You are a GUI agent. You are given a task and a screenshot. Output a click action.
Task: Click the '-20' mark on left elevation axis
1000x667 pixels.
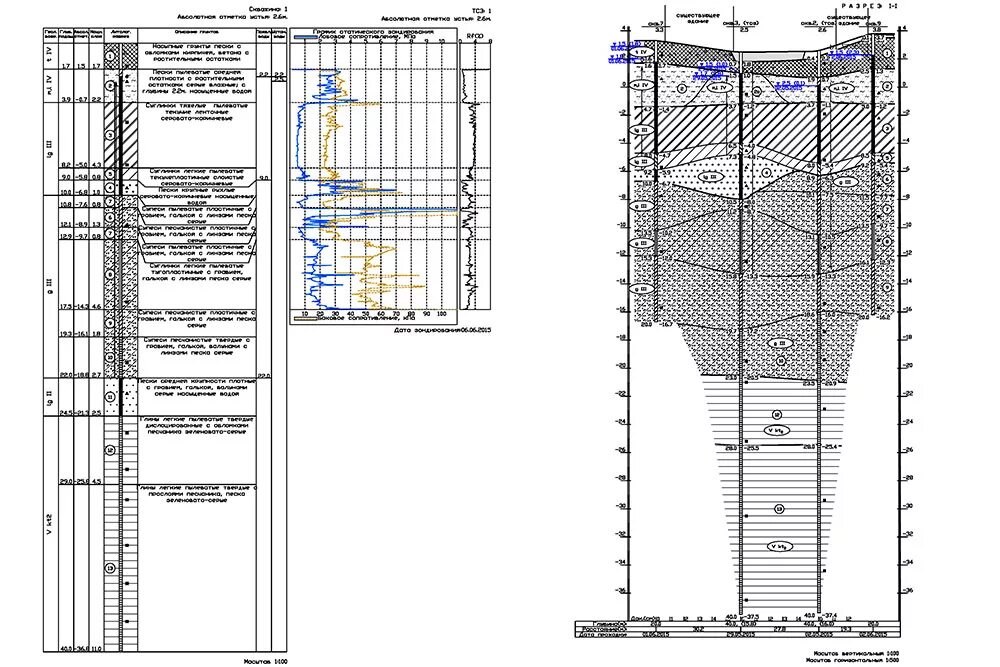(x=619, y=366)
